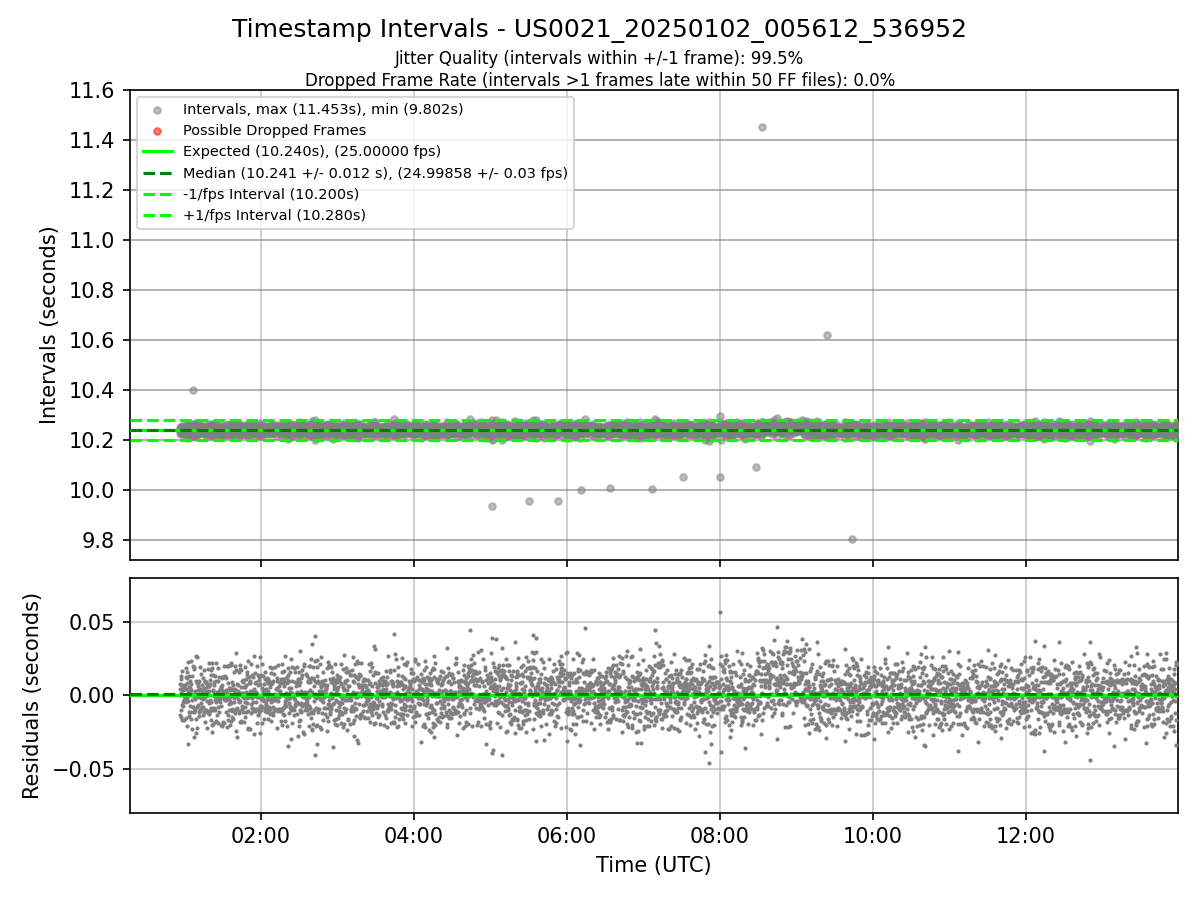1200x900 pixels.
Task: Click the 'Time (UTC)' x-axis label
Action: point(653,865)
